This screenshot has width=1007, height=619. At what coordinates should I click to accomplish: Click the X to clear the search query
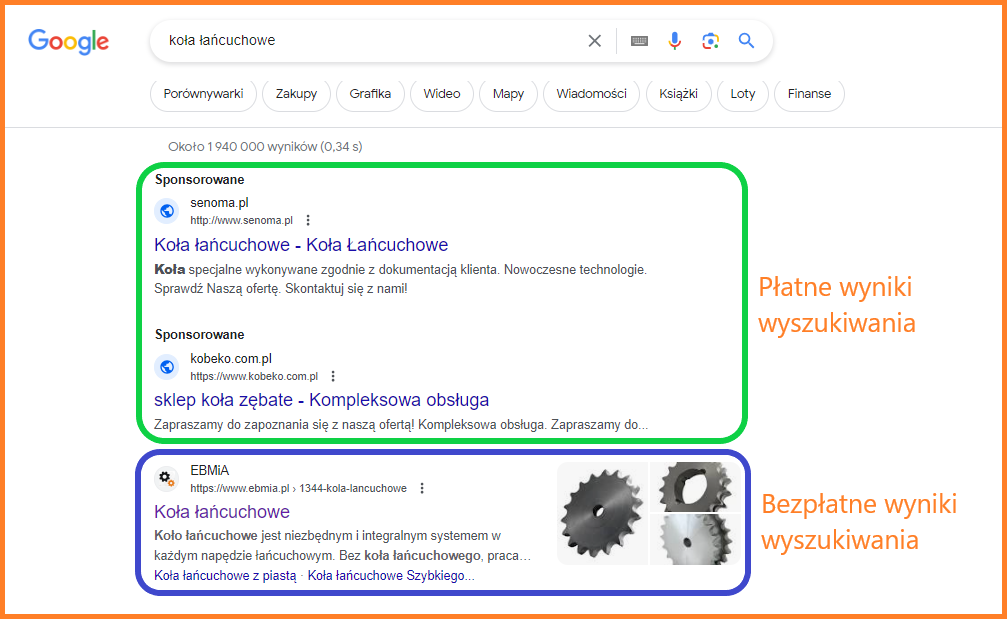[594, 40]
